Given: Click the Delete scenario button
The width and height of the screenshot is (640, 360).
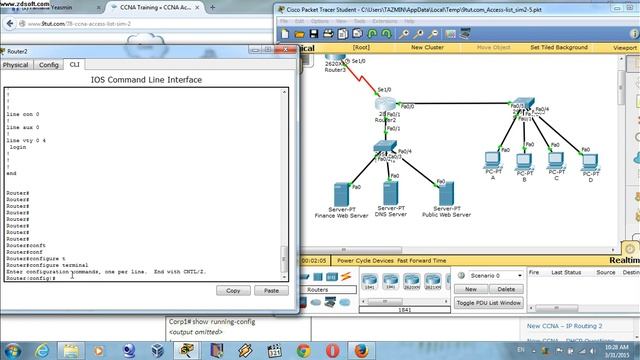Looking at the screenshot, I should click(x=506, y=289).
